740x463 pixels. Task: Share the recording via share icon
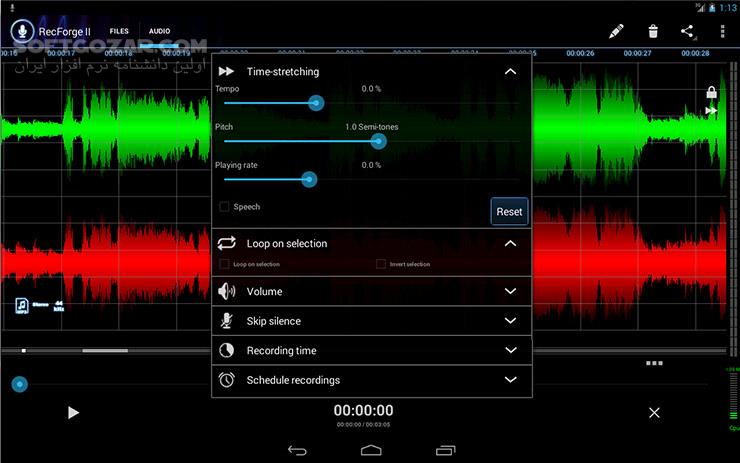[687, 32]
